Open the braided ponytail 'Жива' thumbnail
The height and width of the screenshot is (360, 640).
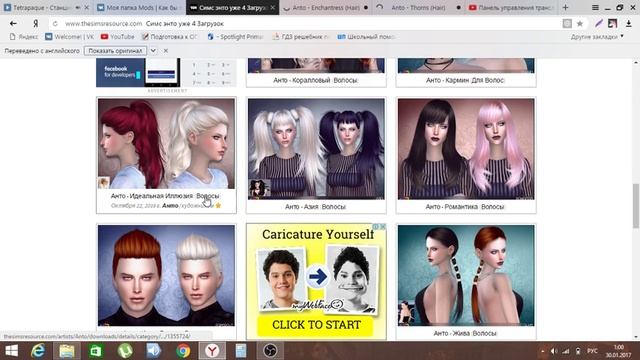466,276
